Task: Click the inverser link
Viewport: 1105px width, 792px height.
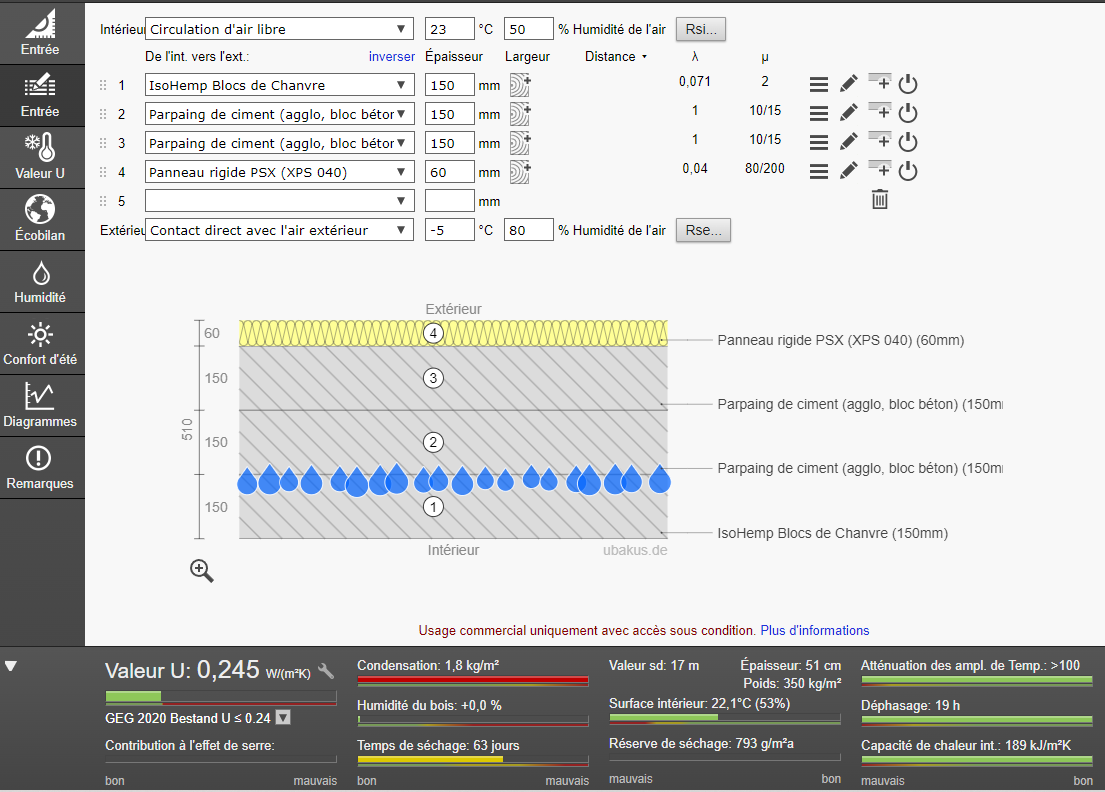Action: point(392,56)
